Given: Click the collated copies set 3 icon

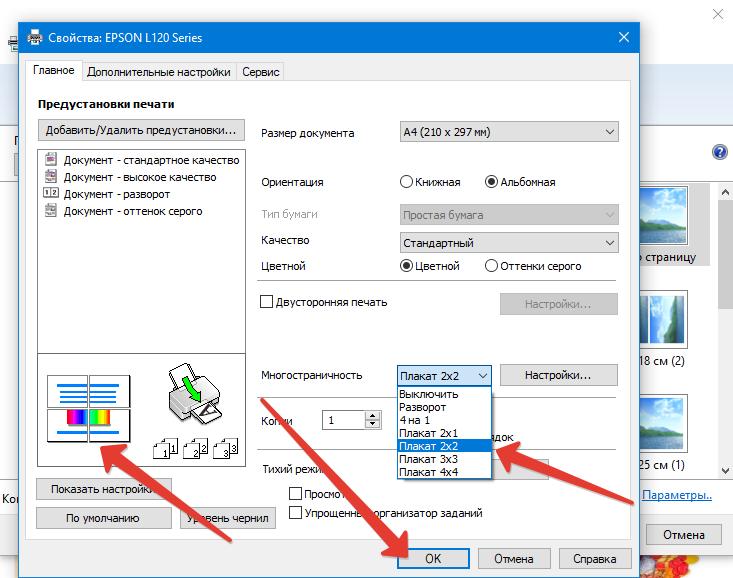Looking at the screenshot, I should (x=226, y=448).
